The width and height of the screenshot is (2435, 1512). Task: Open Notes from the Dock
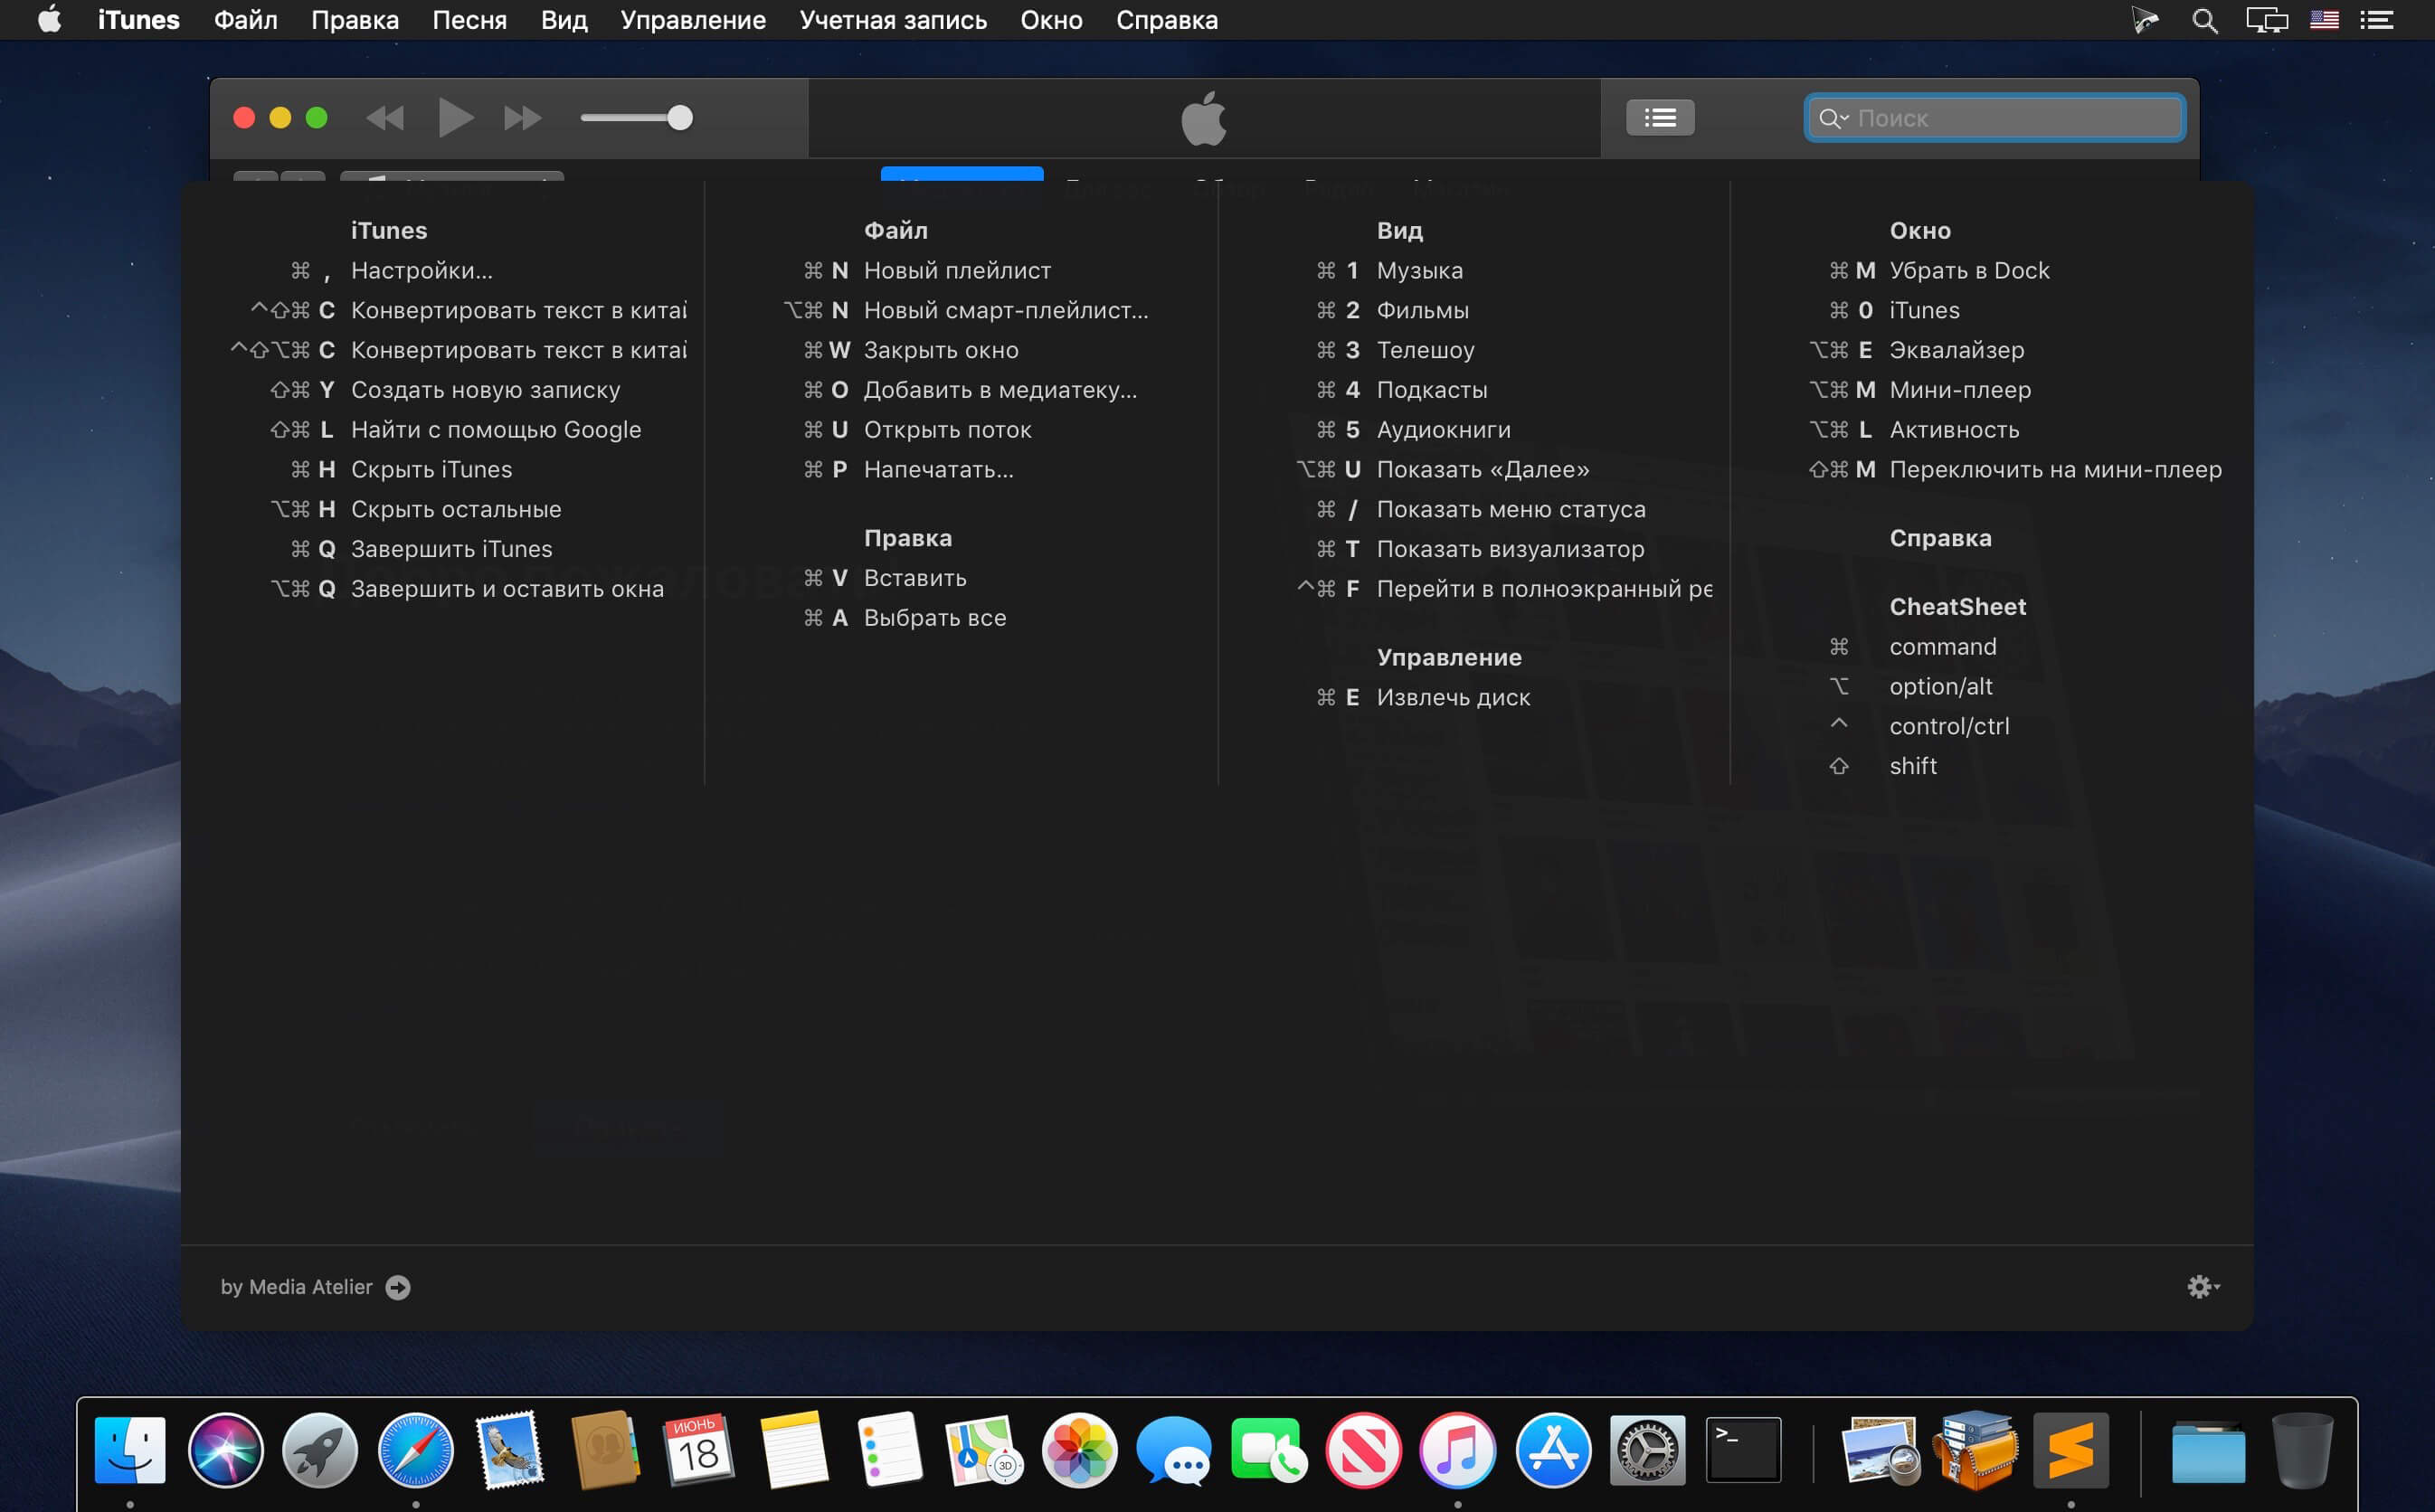click(794, 1450)
